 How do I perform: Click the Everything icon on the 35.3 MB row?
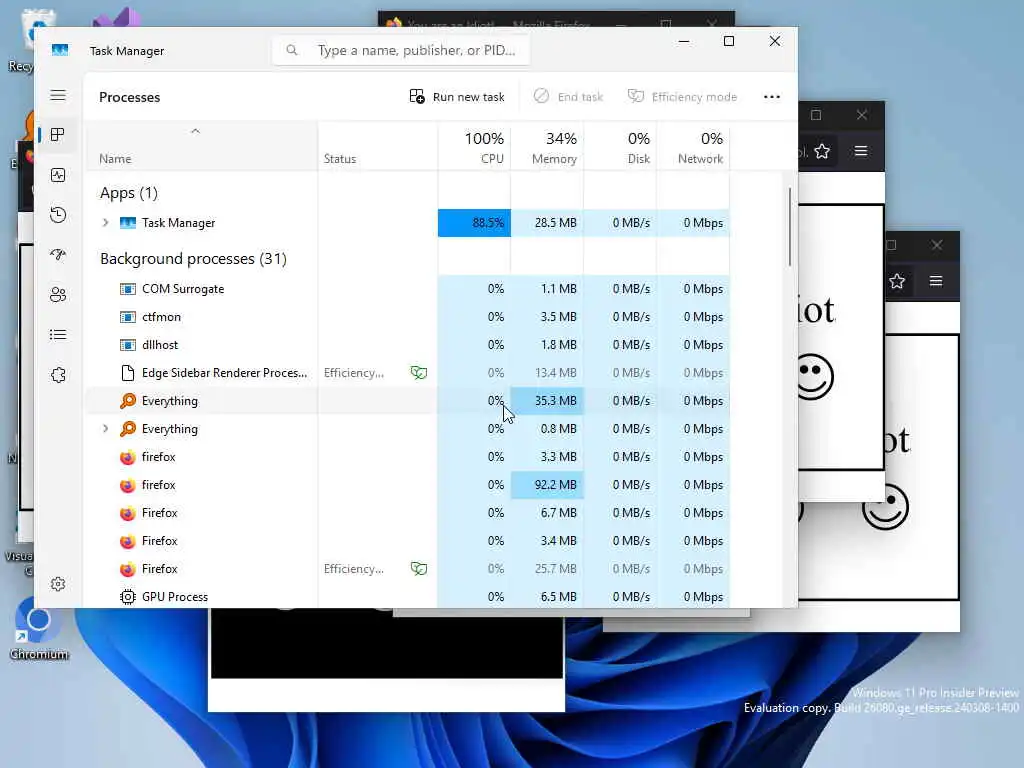(128, 401)
